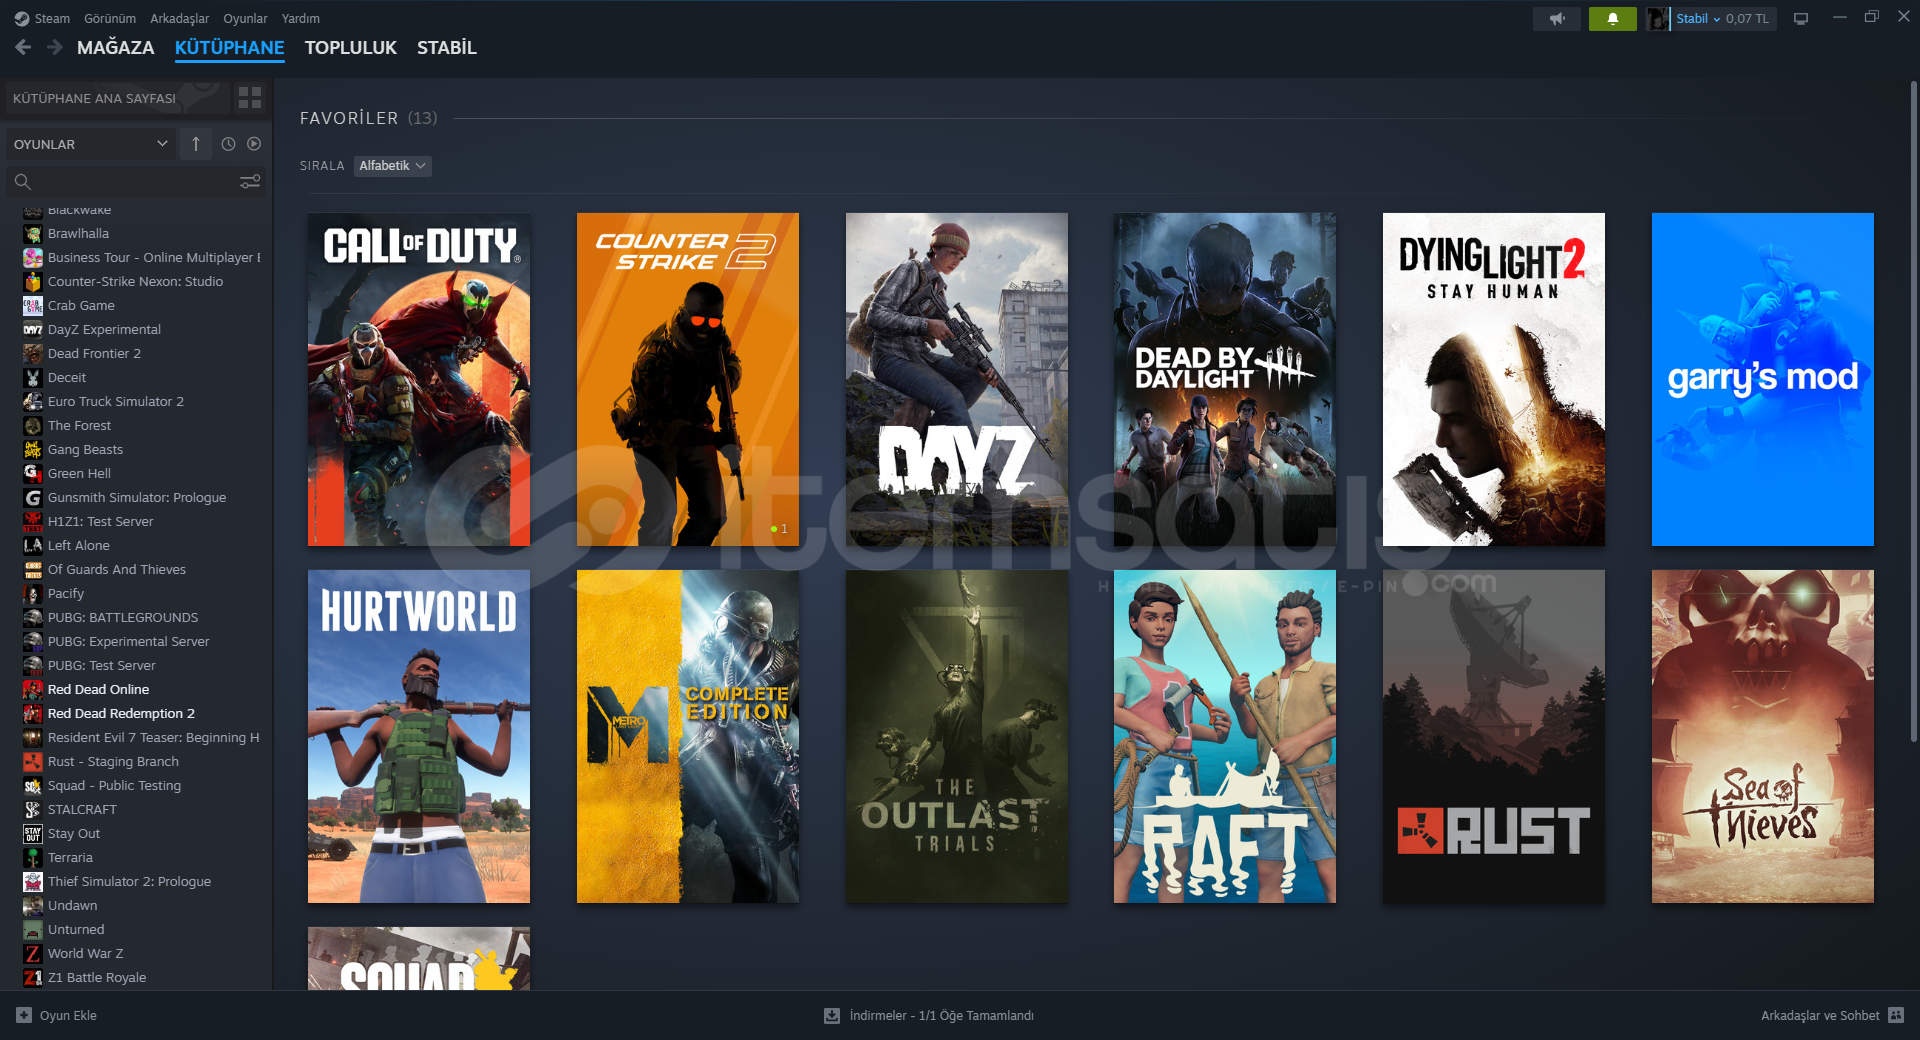
Task: Click the Gunsmith Simulator icon
Action: (x=33, y=497)
